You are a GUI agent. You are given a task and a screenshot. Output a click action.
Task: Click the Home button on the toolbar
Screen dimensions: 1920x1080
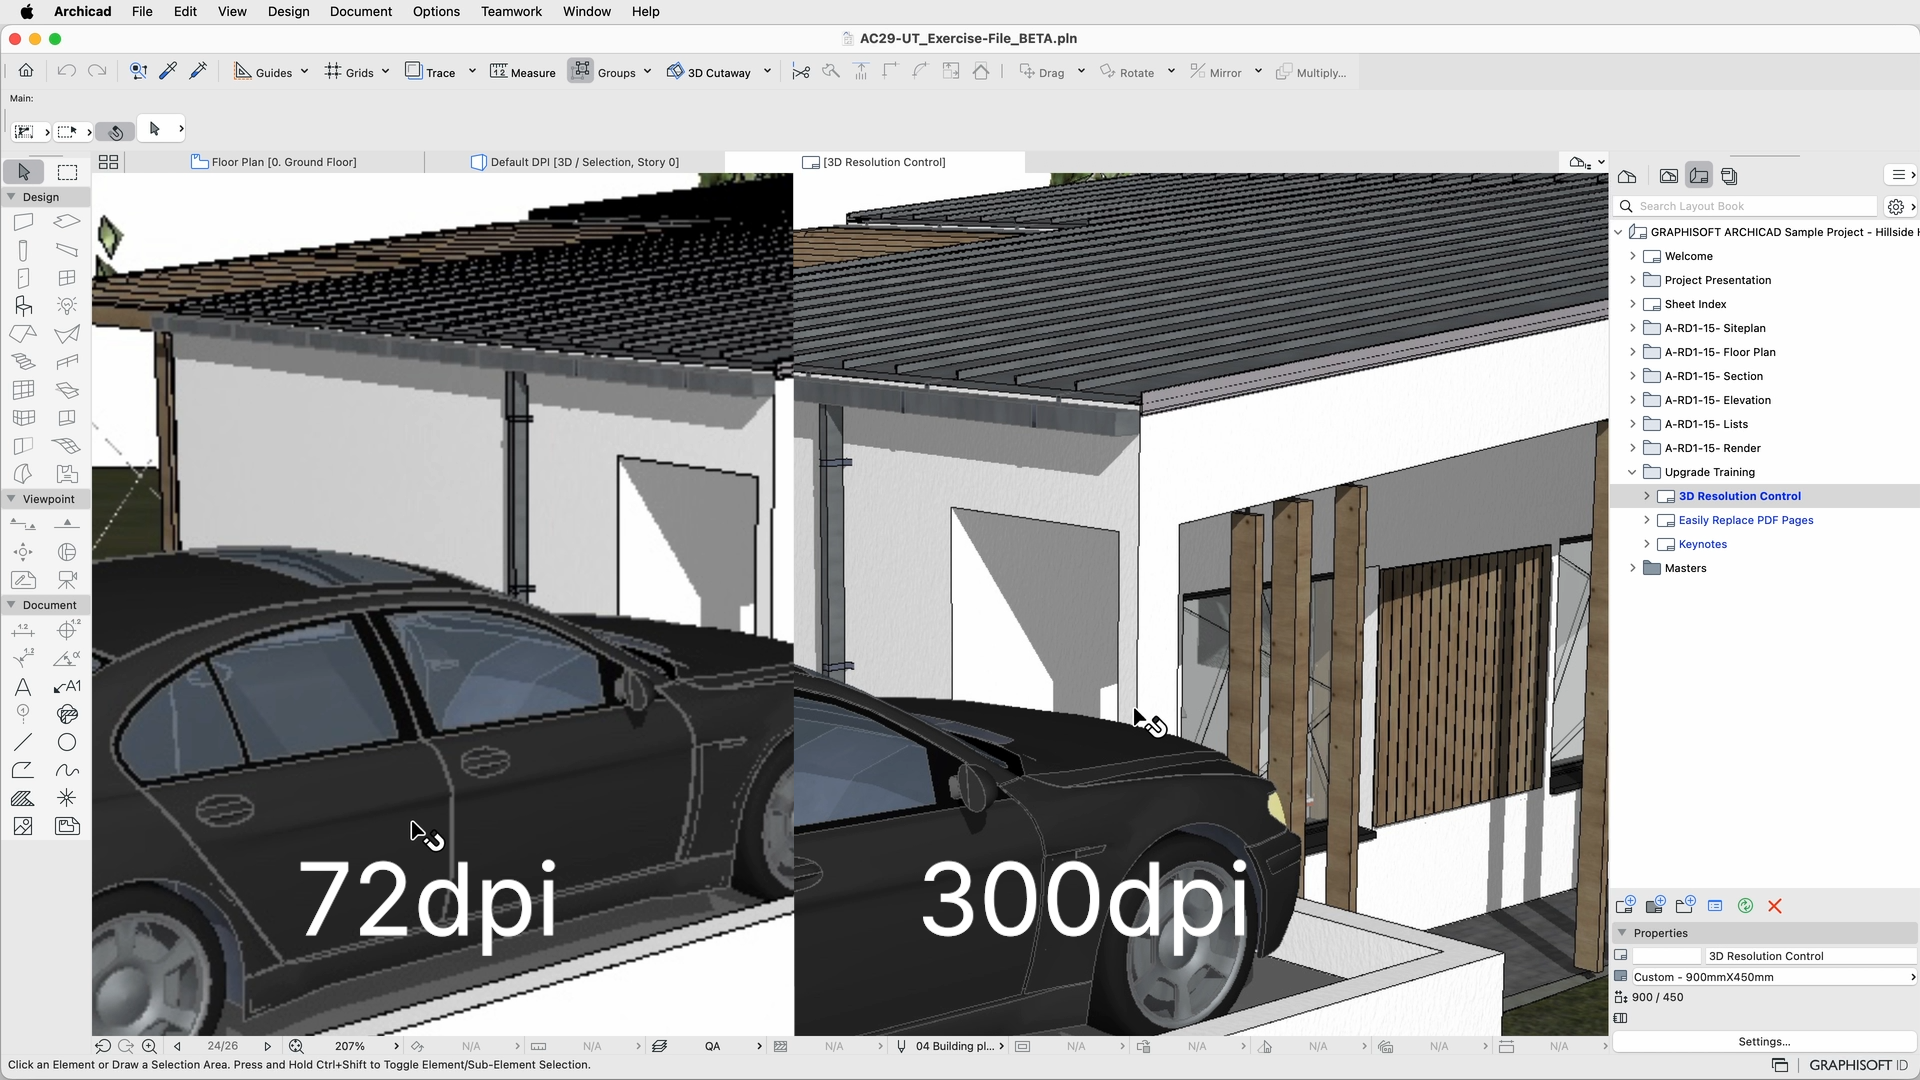(x=25, y=71)
